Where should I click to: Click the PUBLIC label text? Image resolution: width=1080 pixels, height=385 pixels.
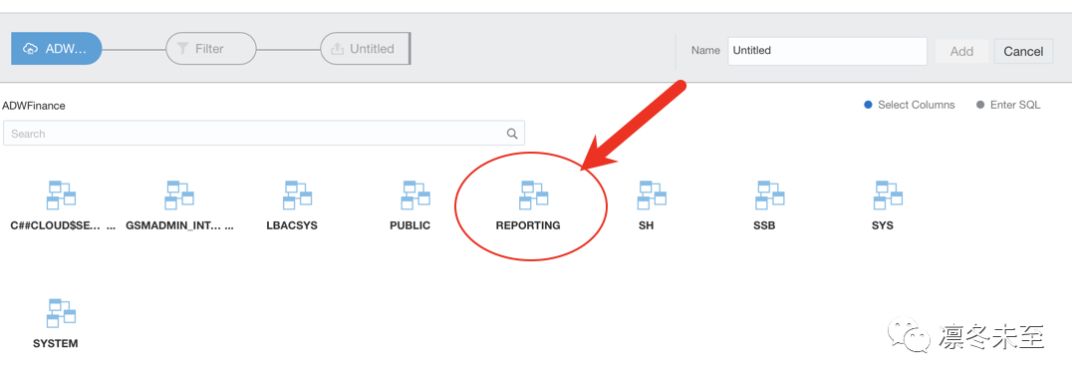point(410,225)
